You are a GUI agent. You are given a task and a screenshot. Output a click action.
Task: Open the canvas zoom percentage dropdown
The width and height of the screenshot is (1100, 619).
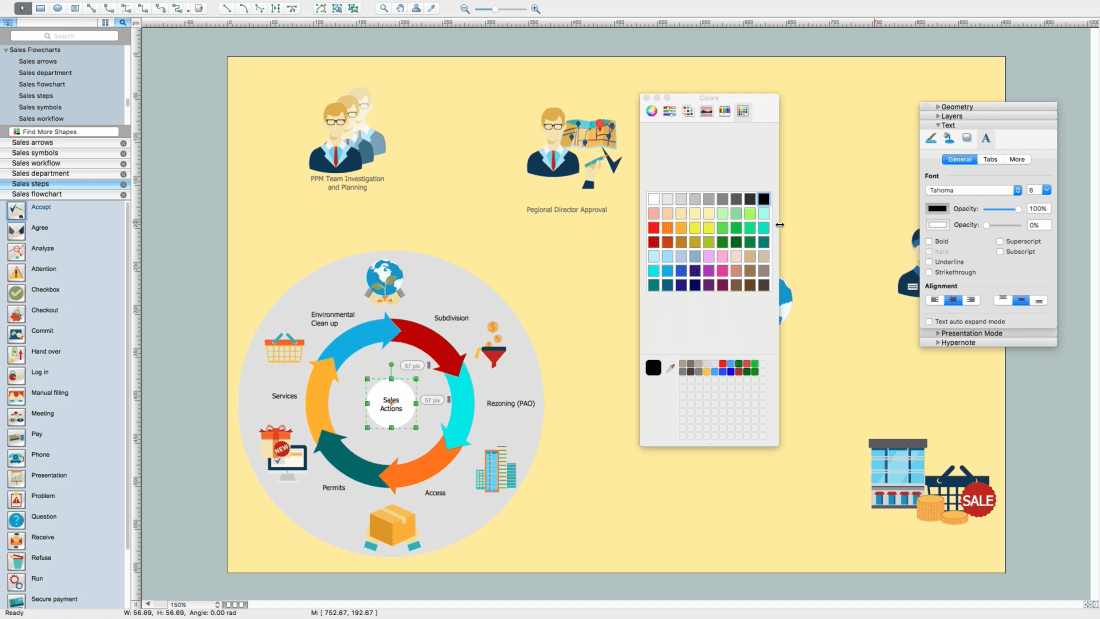tap(194, 604)
